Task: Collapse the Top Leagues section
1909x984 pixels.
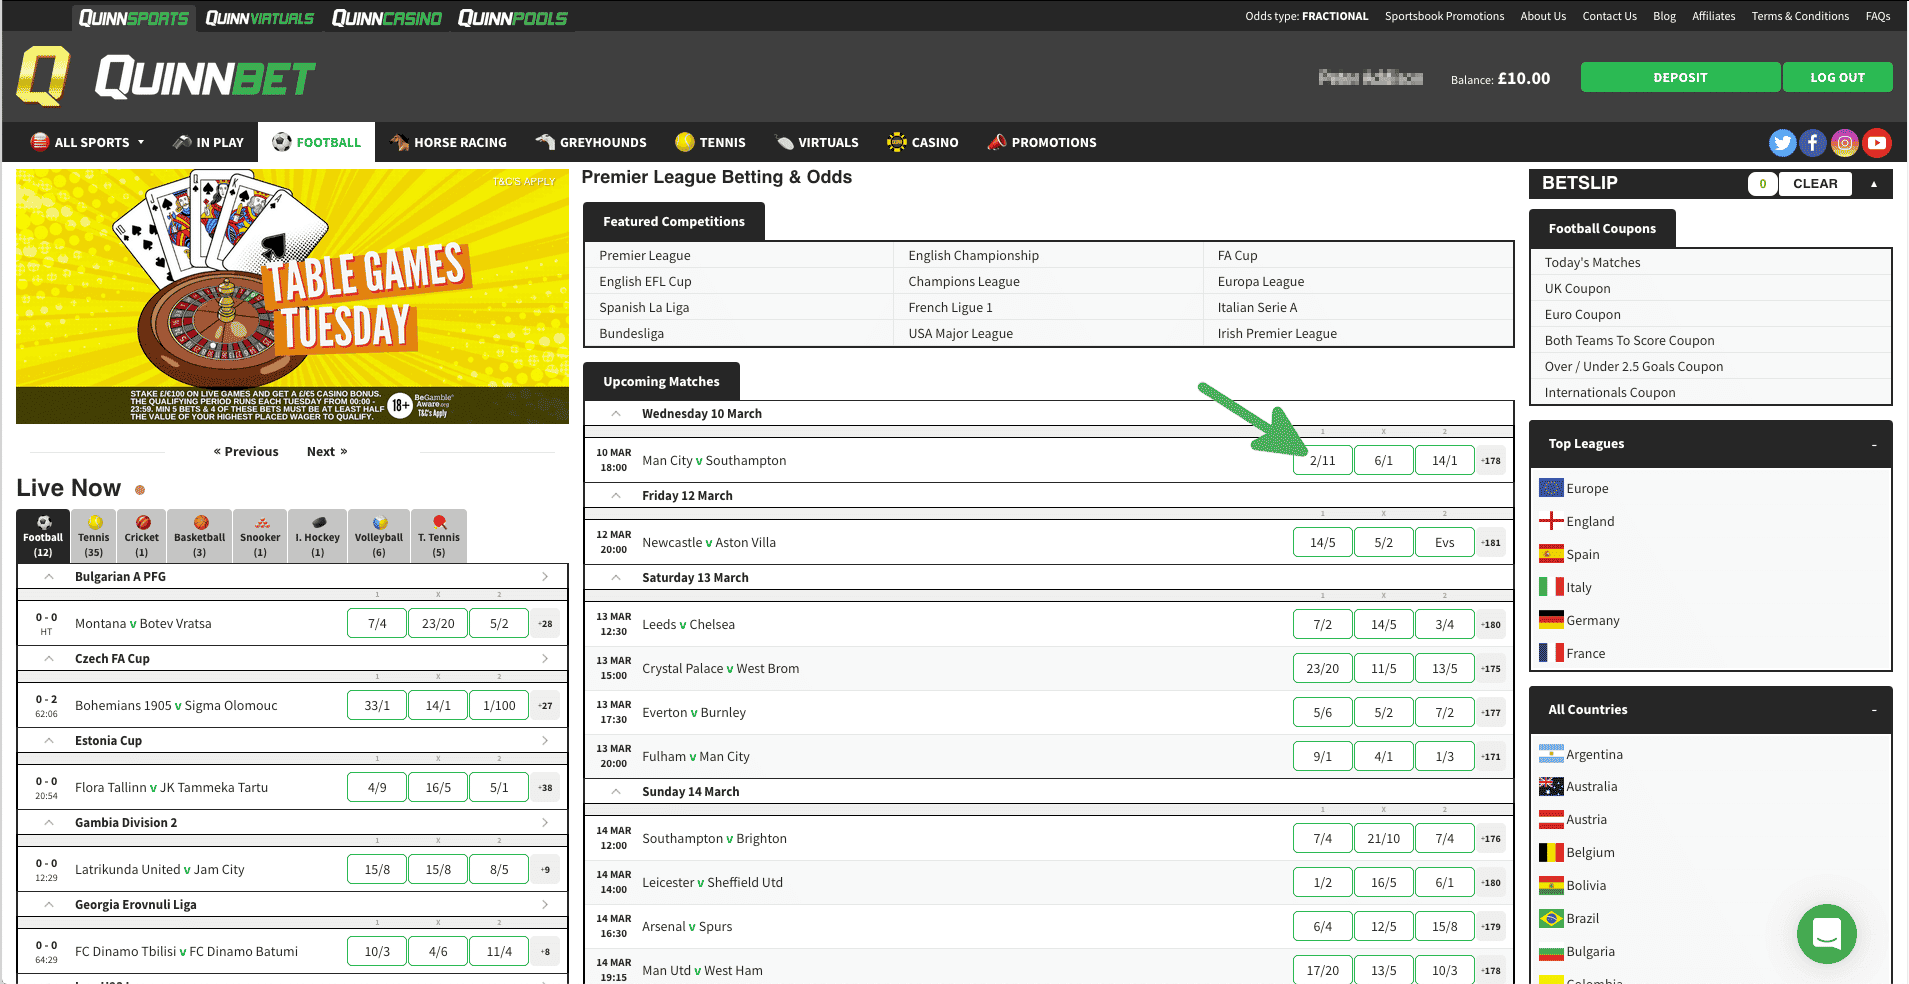Action: point(1874,445)
